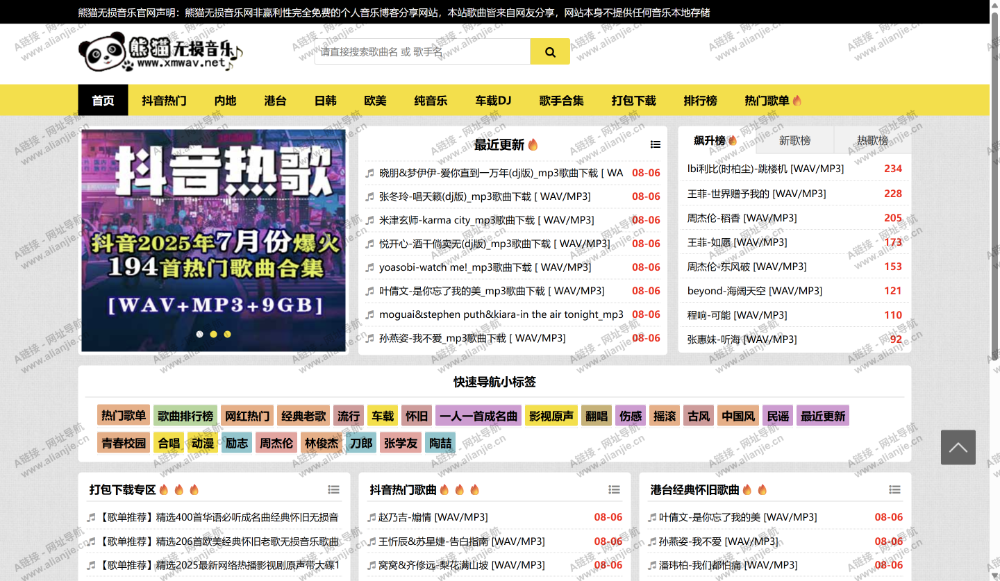Click the yellow search magnifier button
This screenshot has width=1000, height=581.
(x=550, y=52)
